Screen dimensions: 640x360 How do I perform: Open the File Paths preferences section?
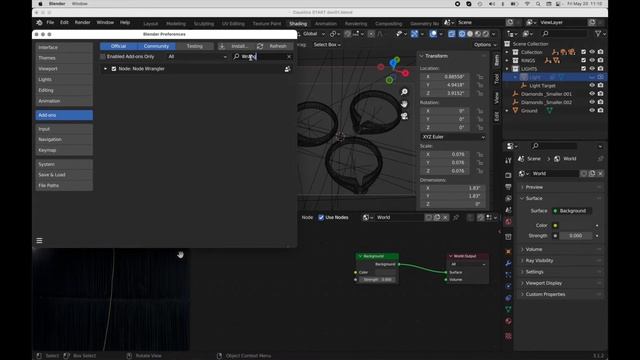click(64, 185)
